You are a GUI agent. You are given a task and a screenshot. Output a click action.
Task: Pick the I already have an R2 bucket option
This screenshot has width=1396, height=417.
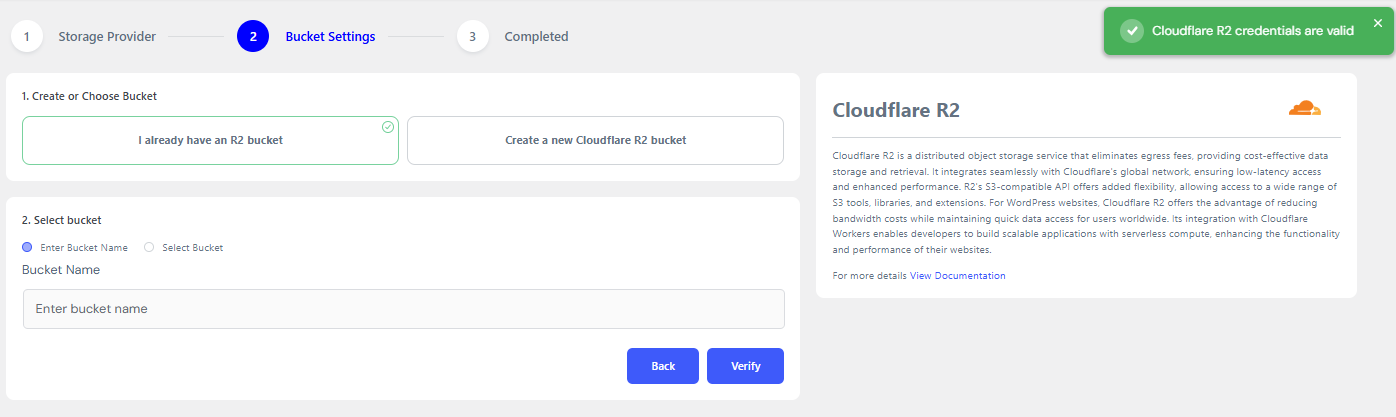coord(210,141)
